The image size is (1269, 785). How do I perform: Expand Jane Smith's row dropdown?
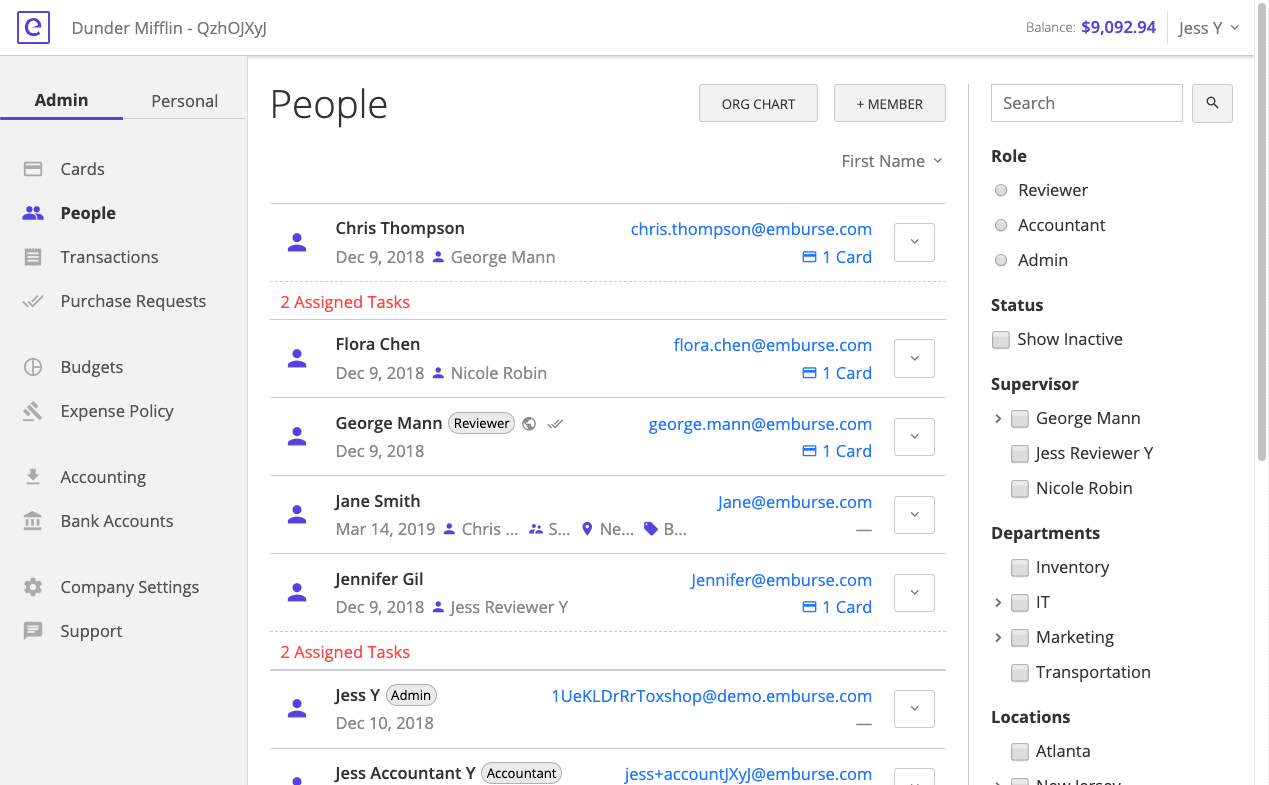[x=914, y=514]
